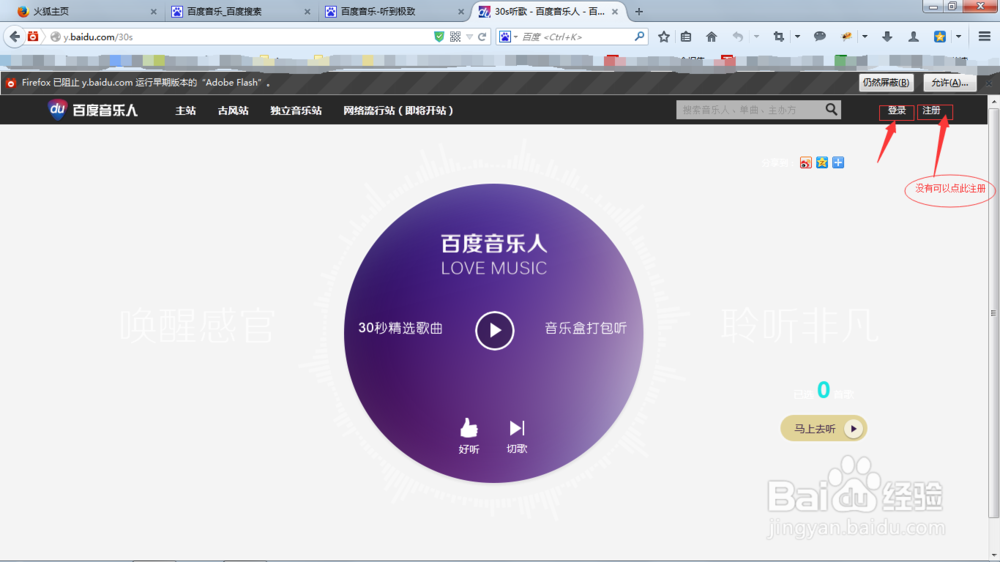Open 古风站 in site navigation
The height and width of the screenshot is (562, 1000).
pos(233,110)
